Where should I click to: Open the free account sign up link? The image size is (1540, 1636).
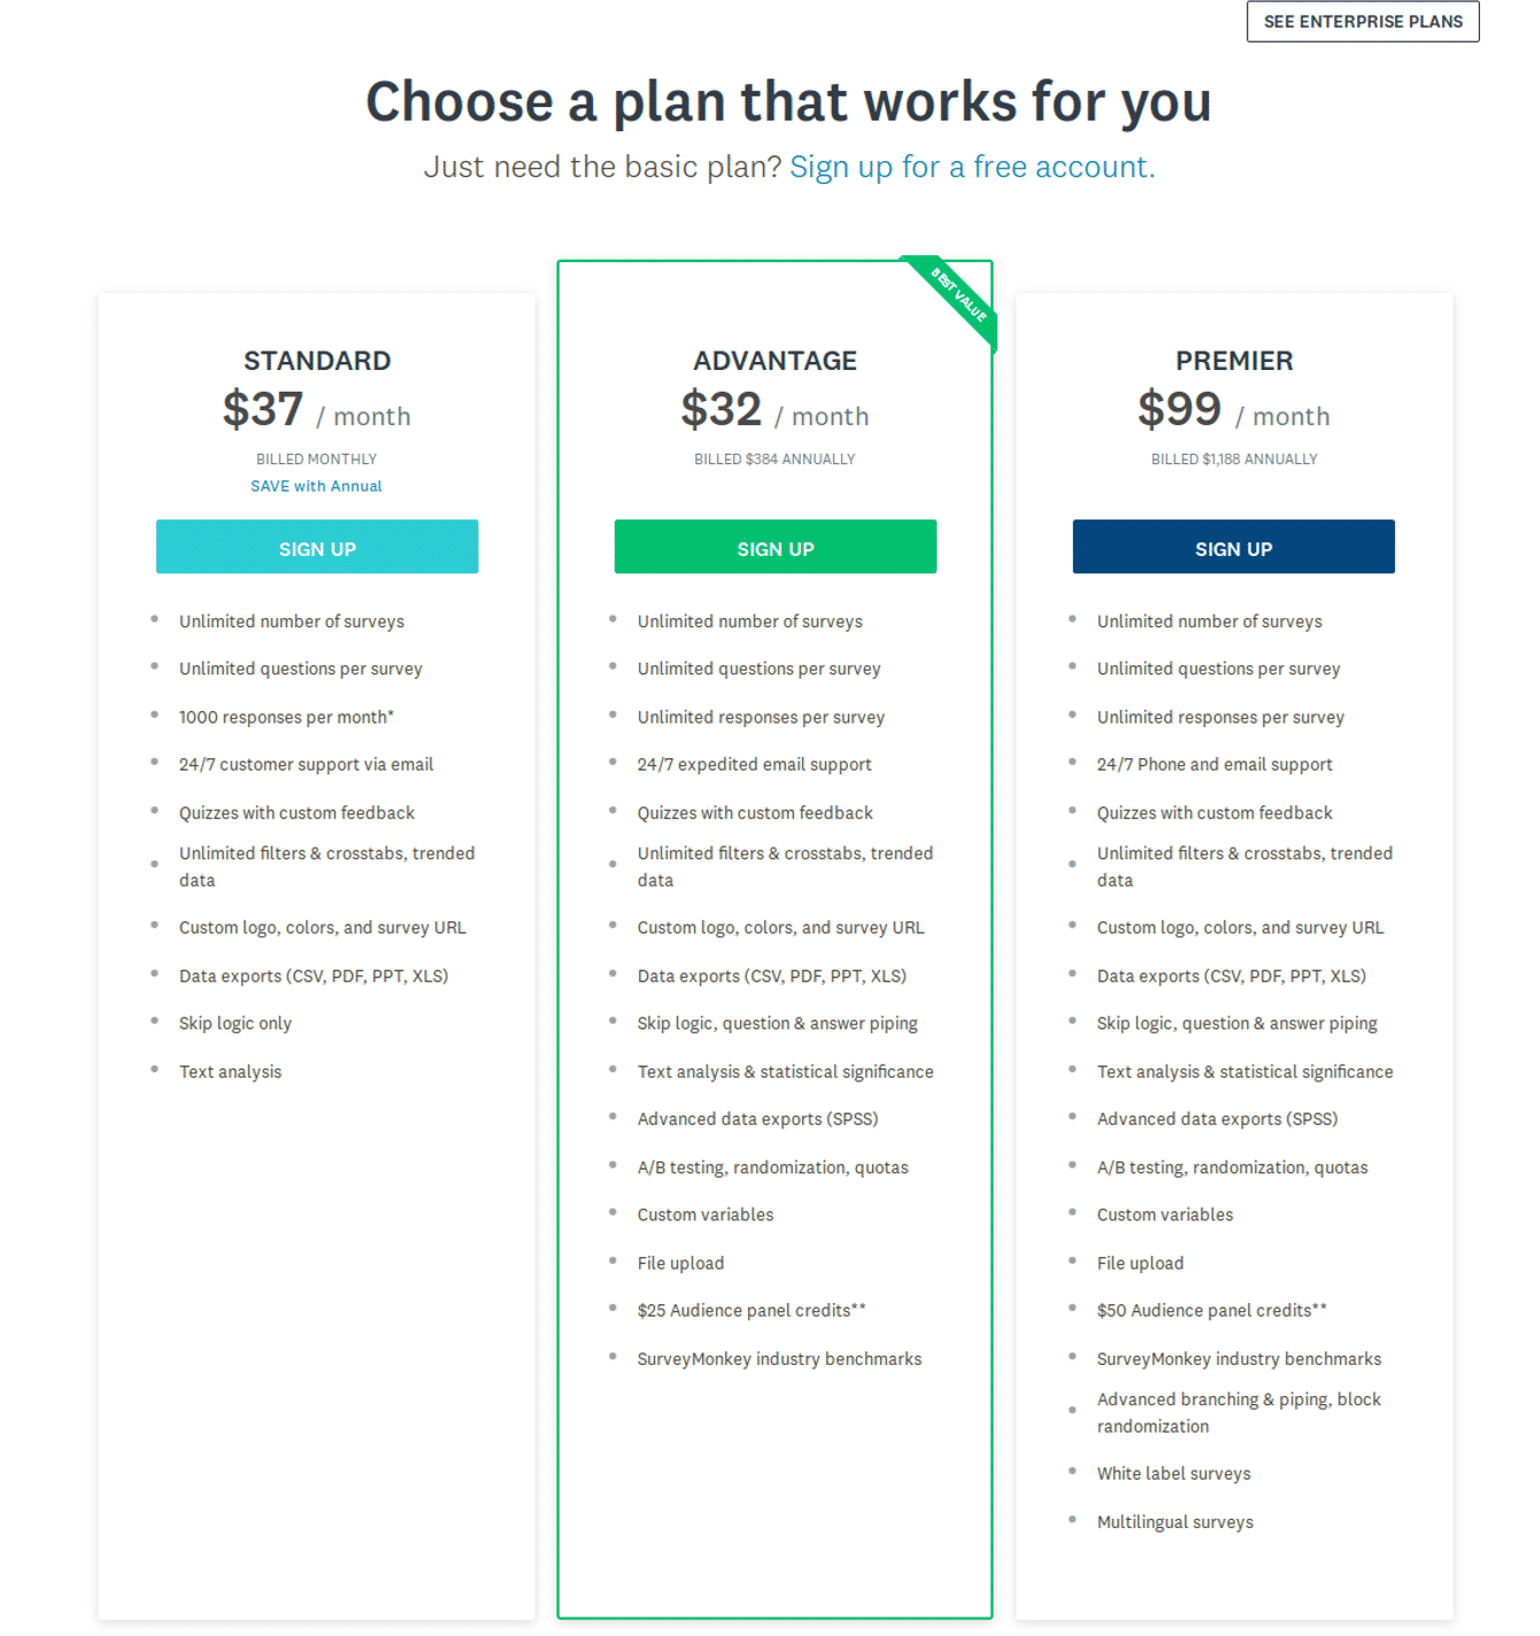(971, 166)
